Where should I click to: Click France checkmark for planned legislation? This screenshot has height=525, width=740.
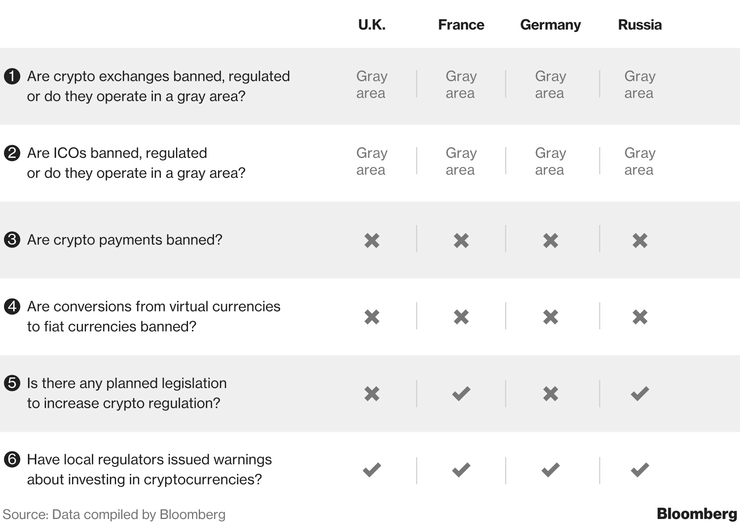coord(461,393)
